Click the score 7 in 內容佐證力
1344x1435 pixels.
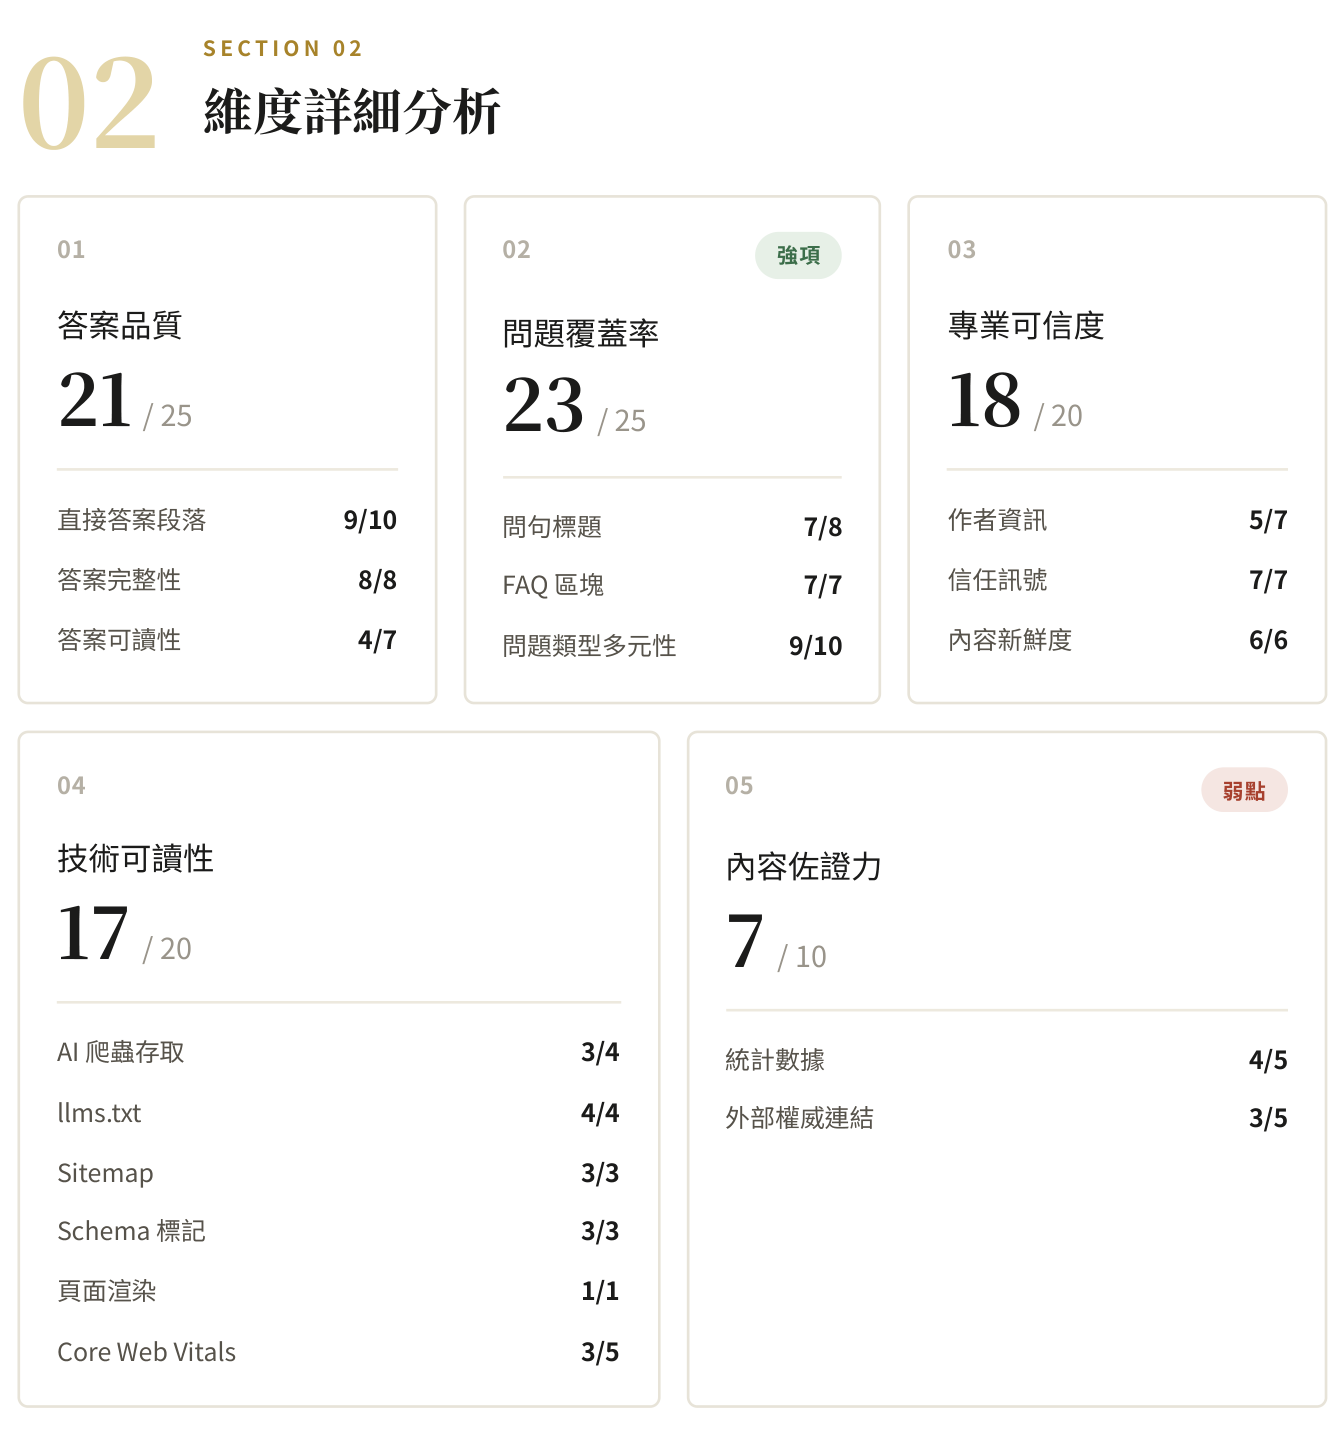[x=746, y=941]
